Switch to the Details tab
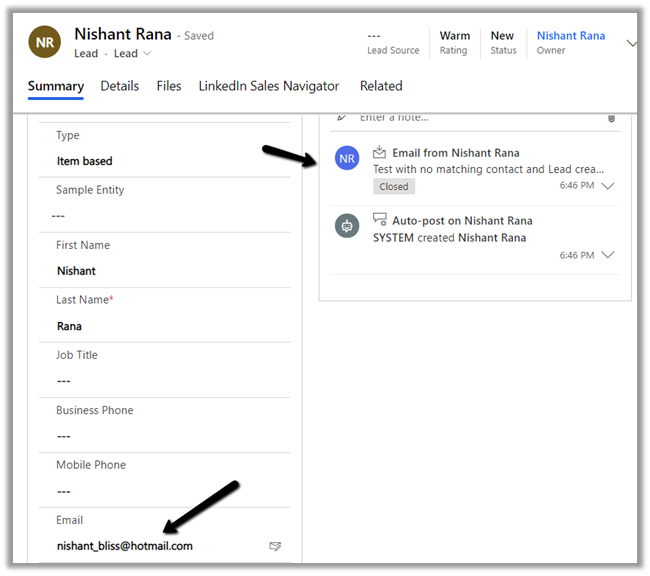Screen dimensions: 650x576 click(x=120, y=86)
